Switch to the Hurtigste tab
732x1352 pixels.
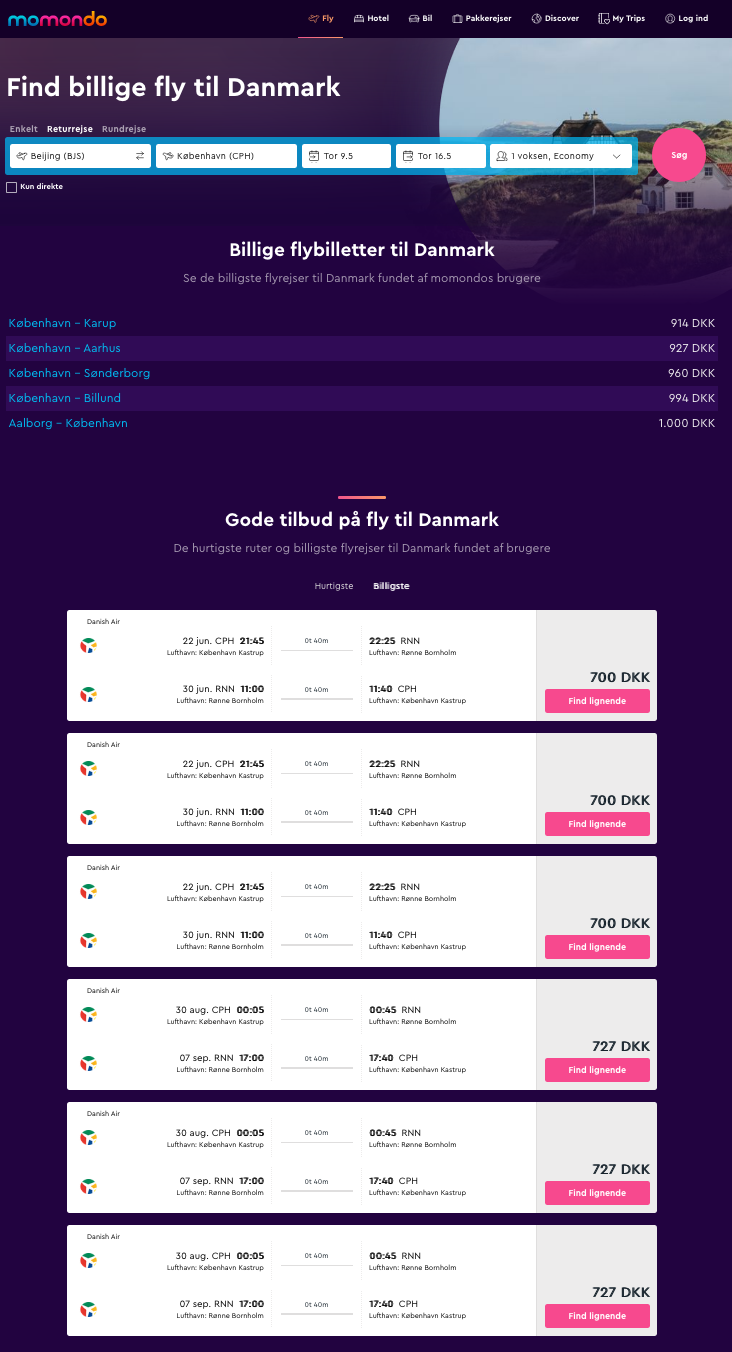[x=334, y=586]
